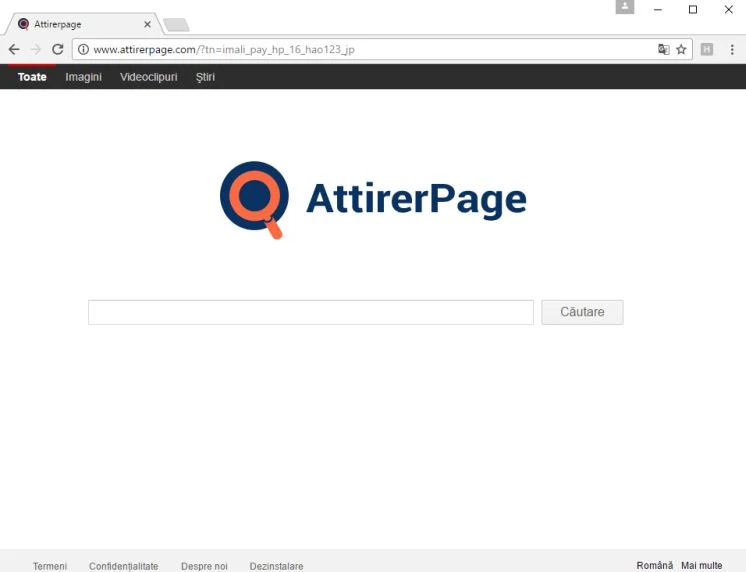The image size is (746, 572).
Task: Open the Despre noi footer link
Action: pyautogui.click(x=204, y=566)
